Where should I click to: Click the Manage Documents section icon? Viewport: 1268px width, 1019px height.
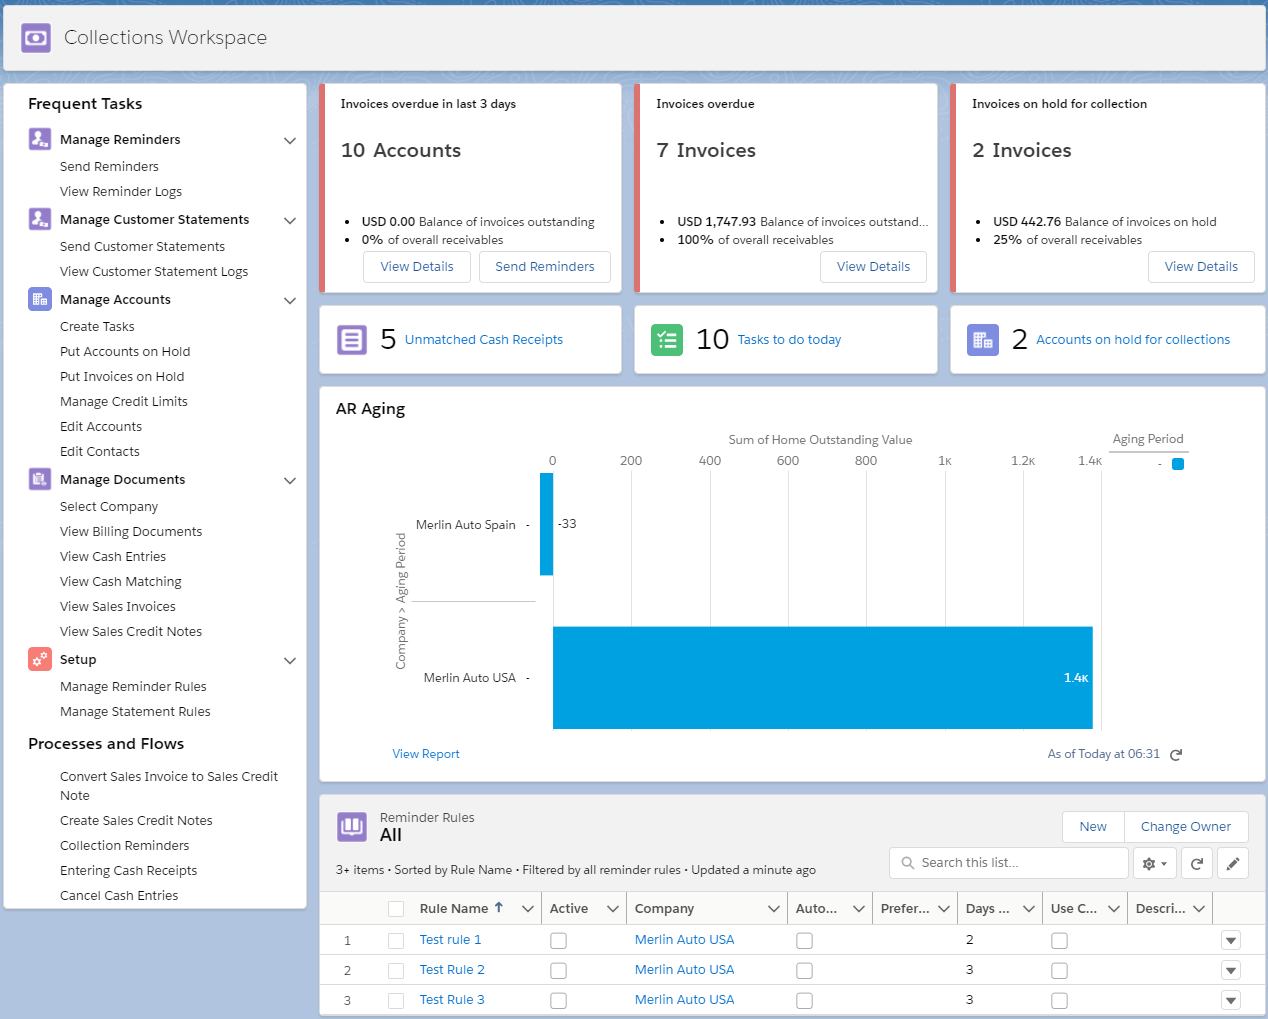40,479
